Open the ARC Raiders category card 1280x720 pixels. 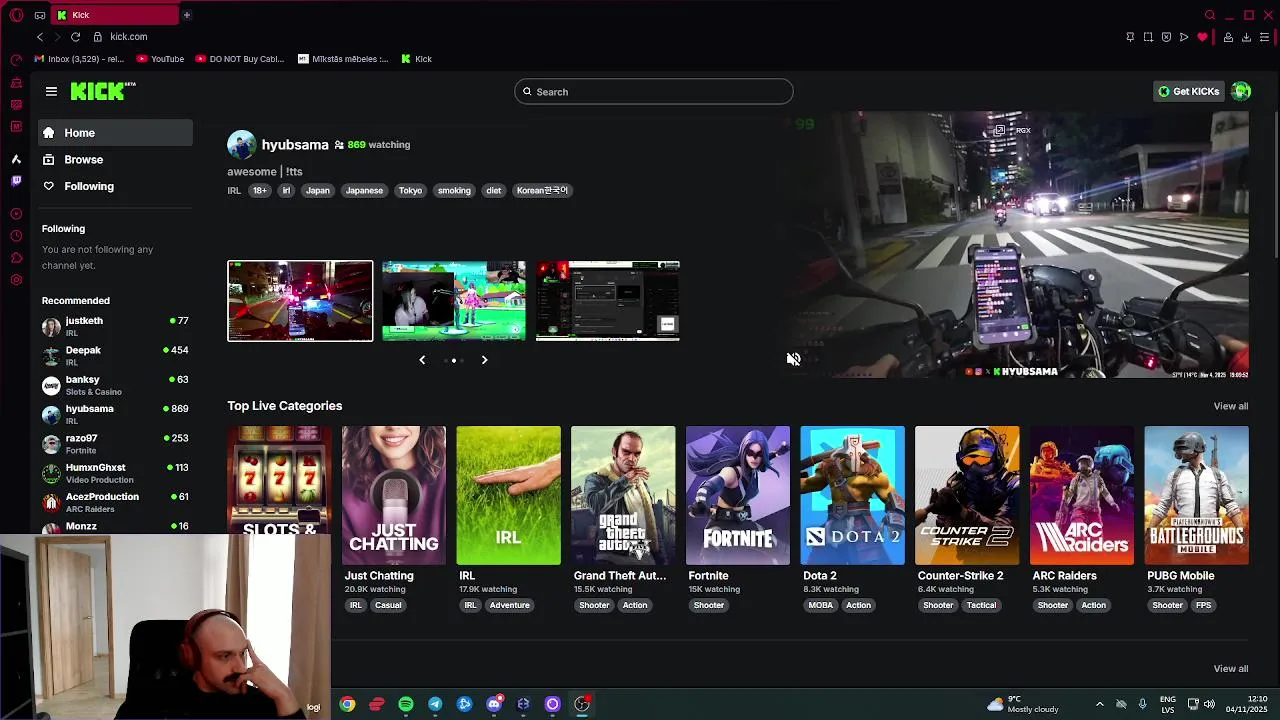[x=1082, y=496]
